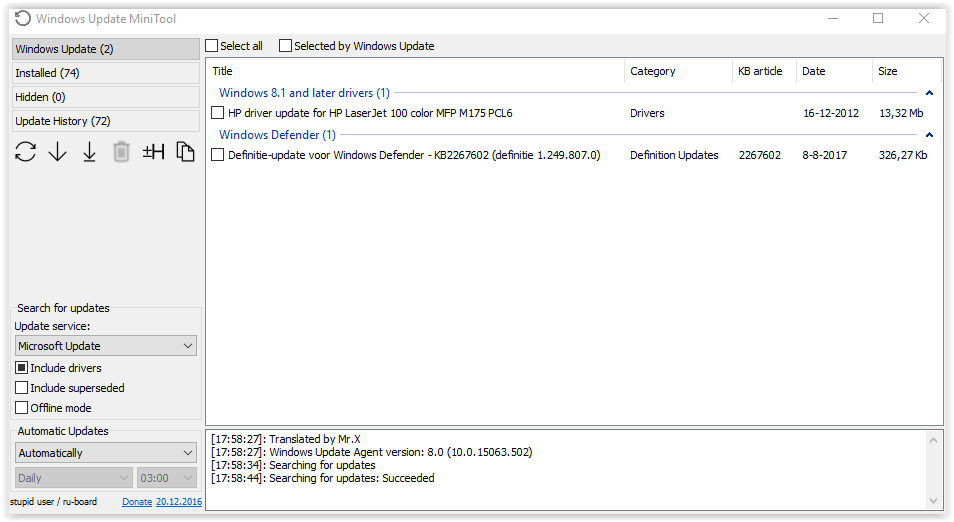
Task: Collapse the Windows 8.1 drivers group
Action: [x=929, y=93]
